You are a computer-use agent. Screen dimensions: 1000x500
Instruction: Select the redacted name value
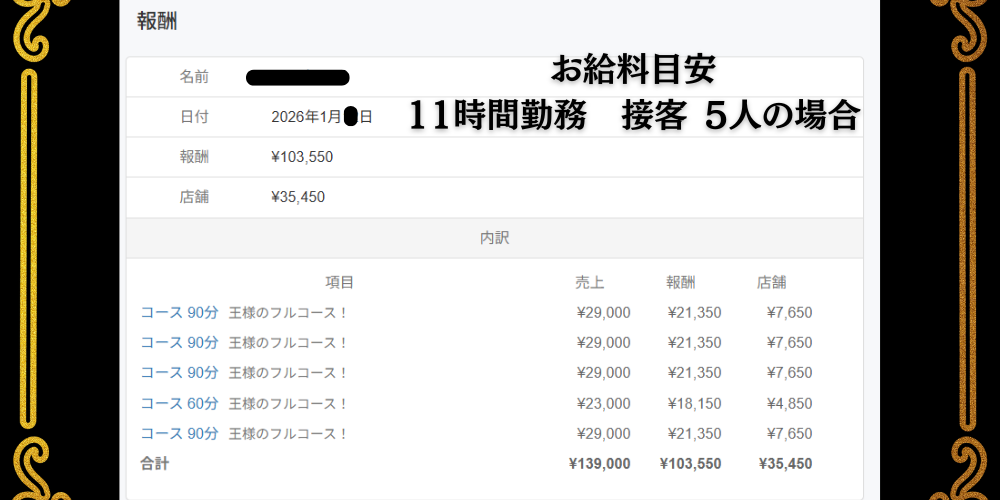pos(297,77)
